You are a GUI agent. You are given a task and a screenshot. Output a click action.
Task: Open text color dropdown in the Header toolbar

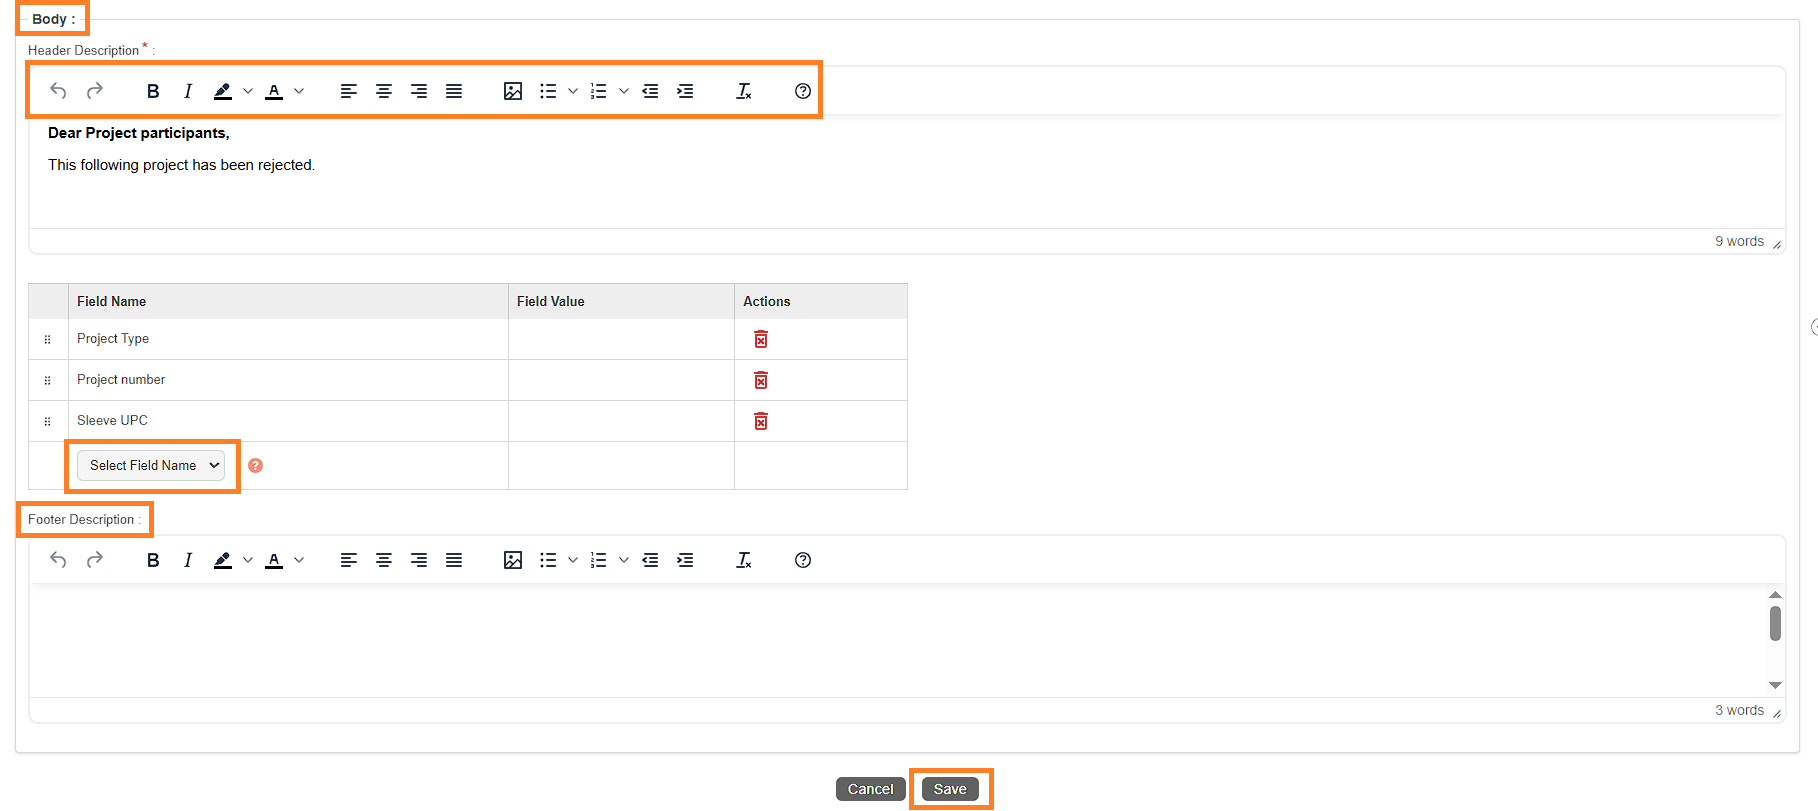[299, 91]
